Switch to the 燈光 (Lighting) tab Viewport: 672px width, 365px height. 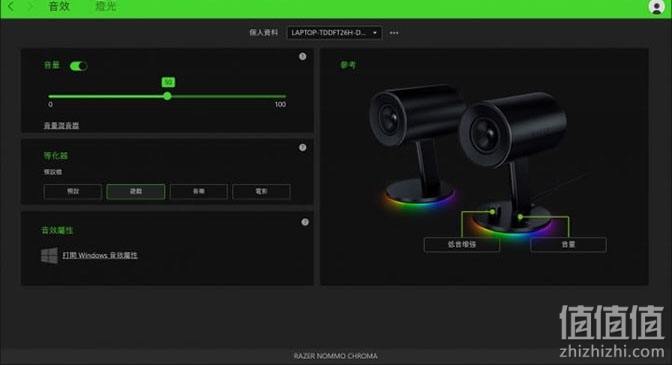pos(106,6)
